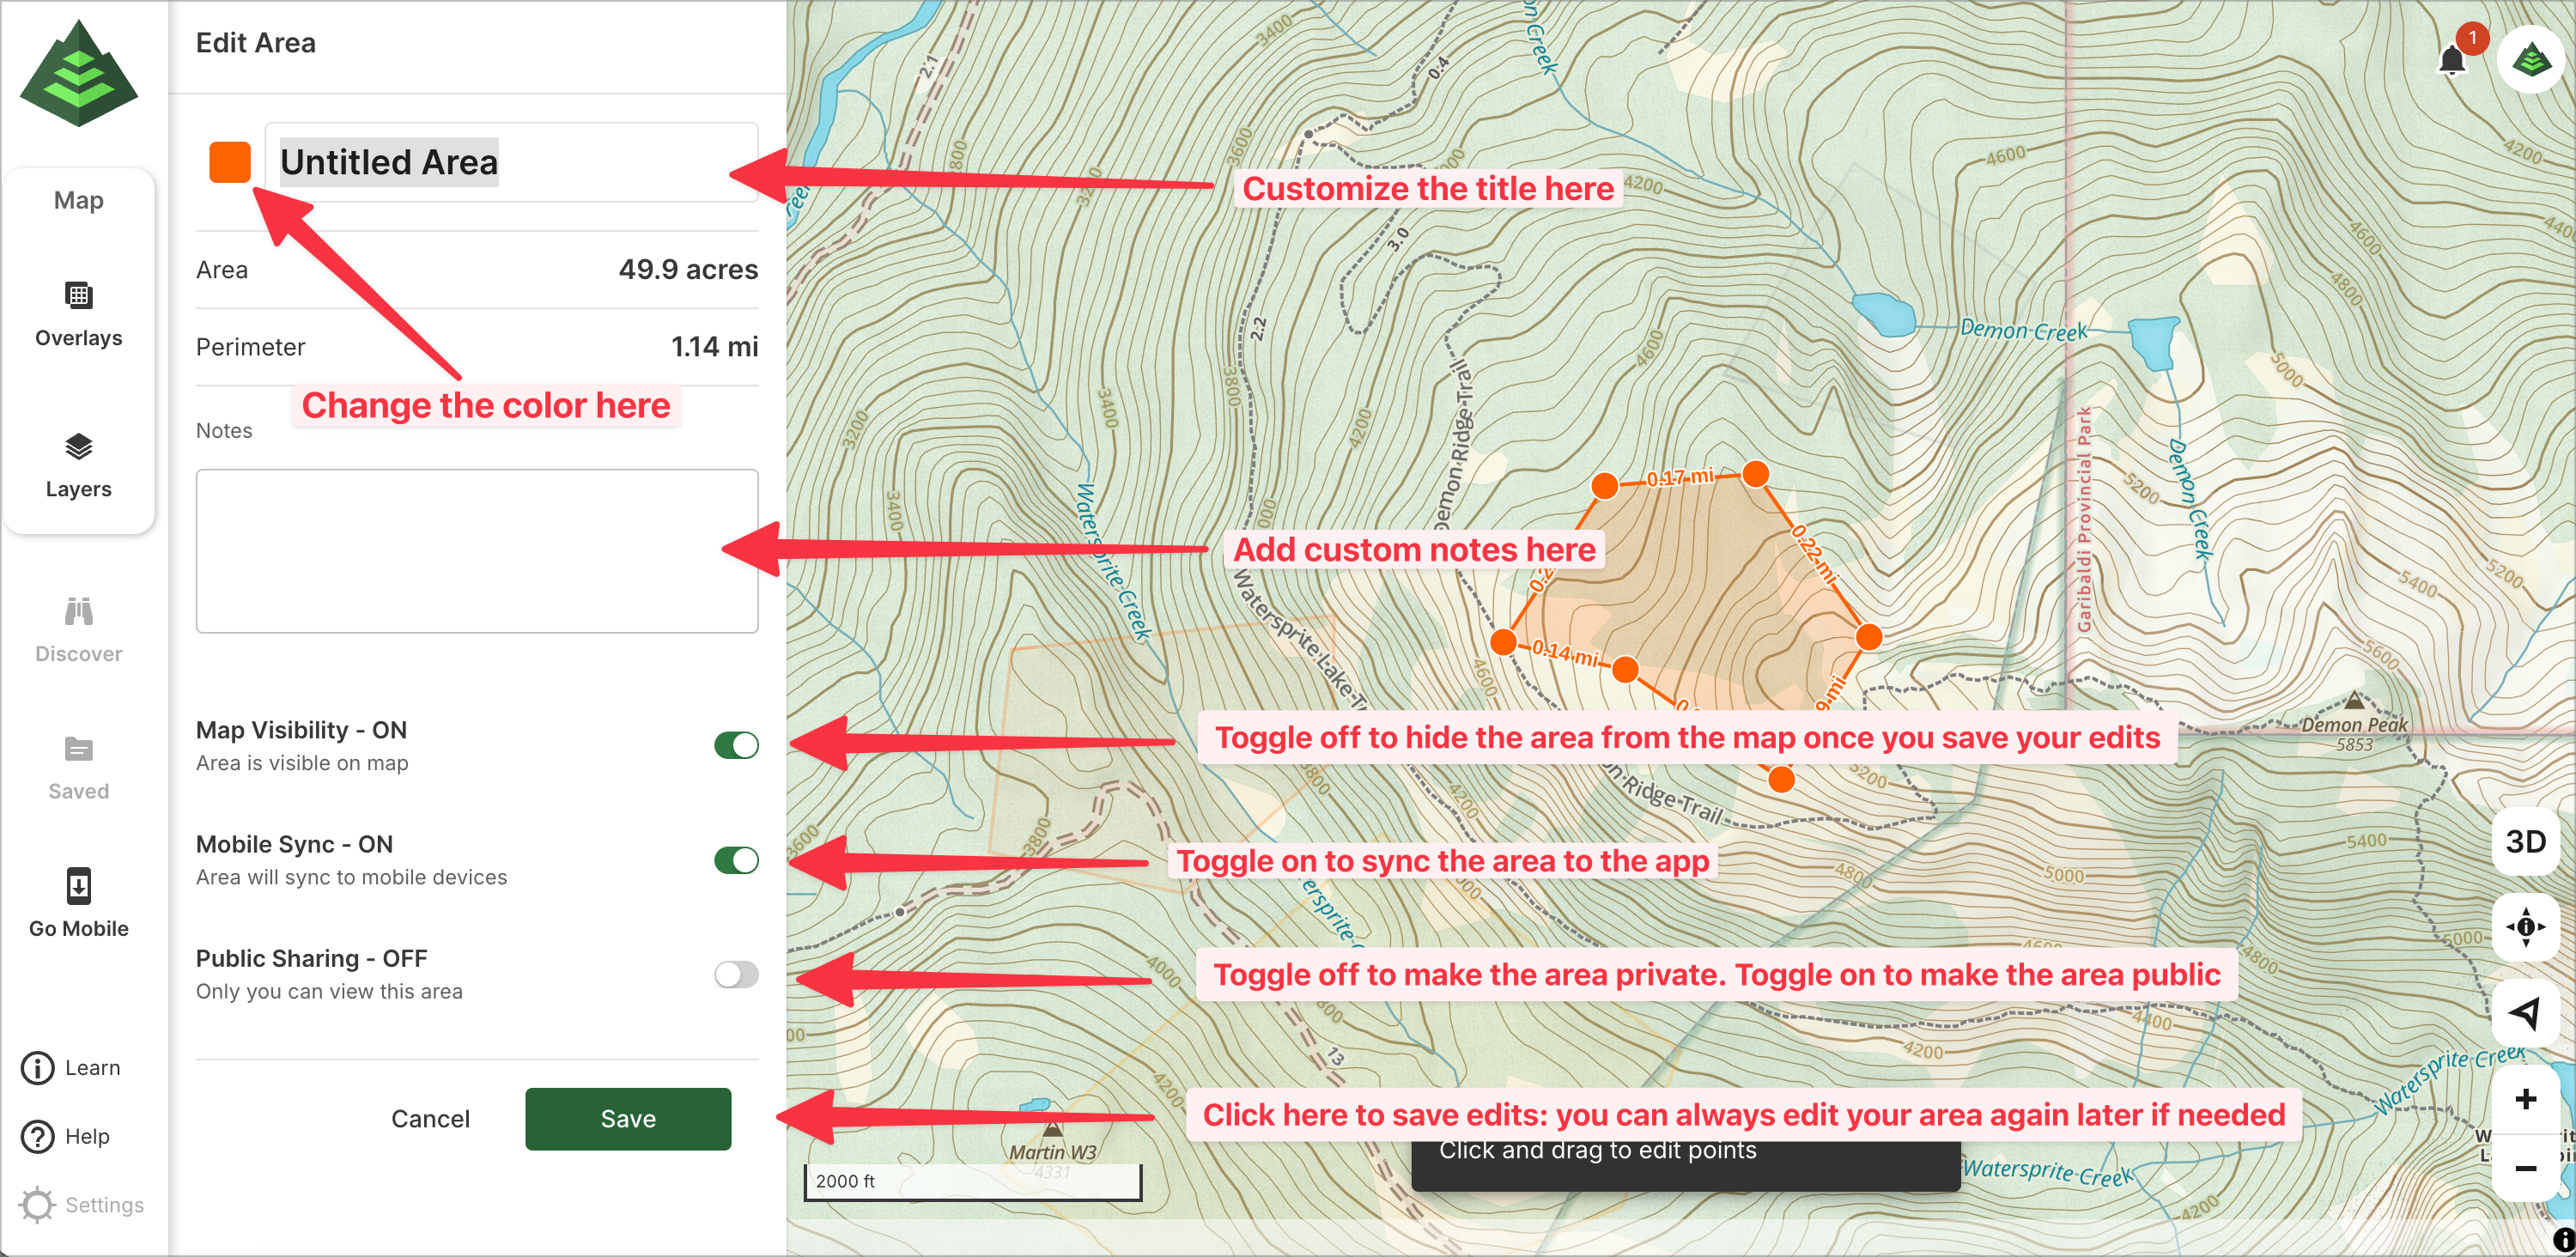The height and width of the screenshot is (1257, 2576).
Task: Select the Map sidebar tab
Action: tap(78, 200)
